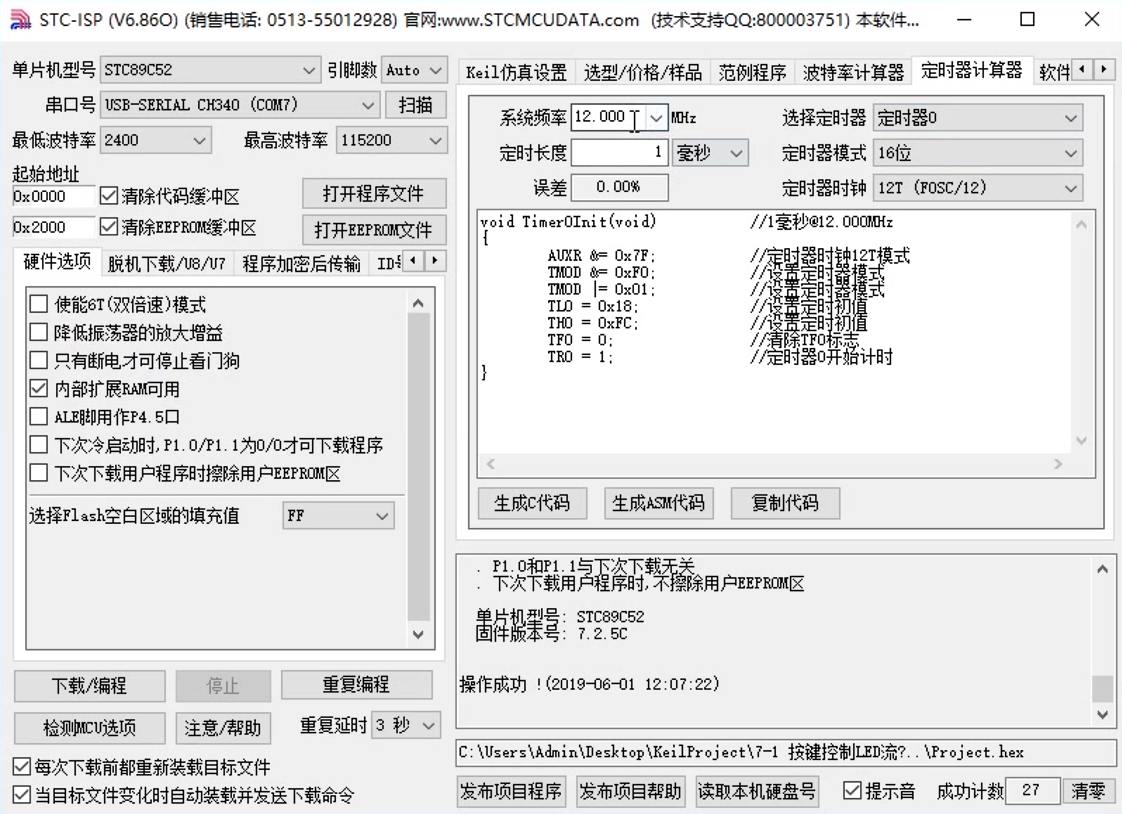1122x814 pixels.
Task: Click down arrow of hardware options scrollbar
Action: pyautogui.click(x=419, y=634)
